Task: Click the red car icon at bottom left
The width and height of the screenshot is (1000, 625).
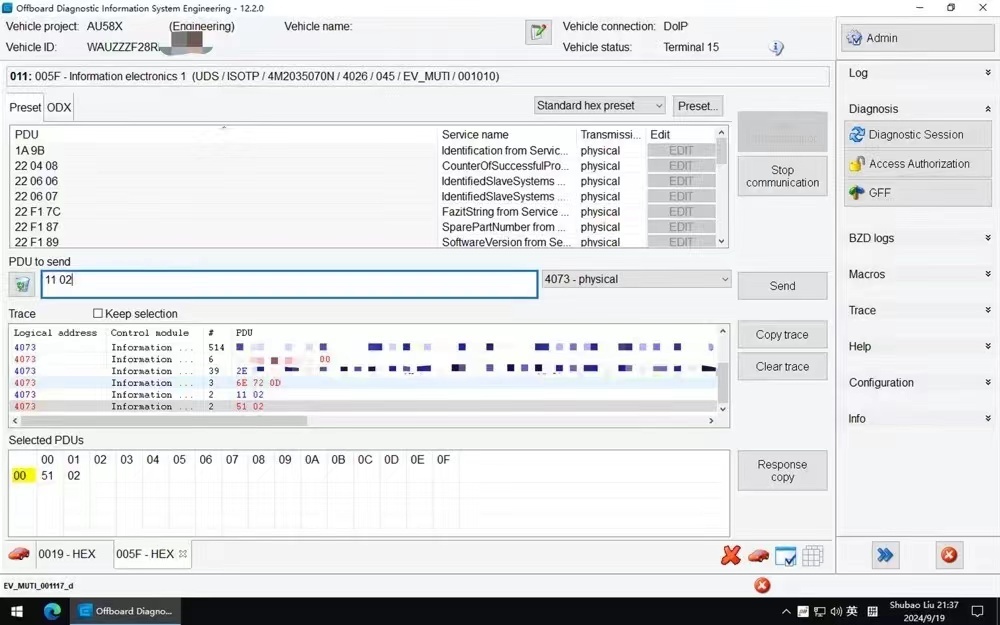Action: pyautogui.click(x=19, y=554)
